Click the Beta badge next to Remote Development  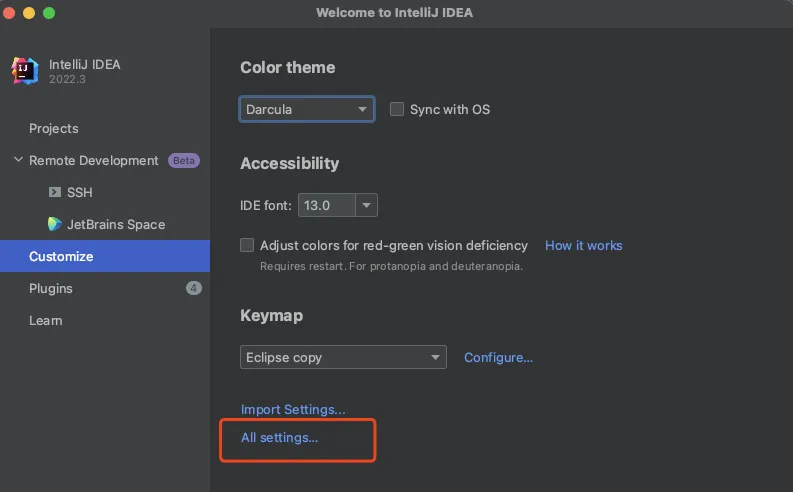pos(183,160)
